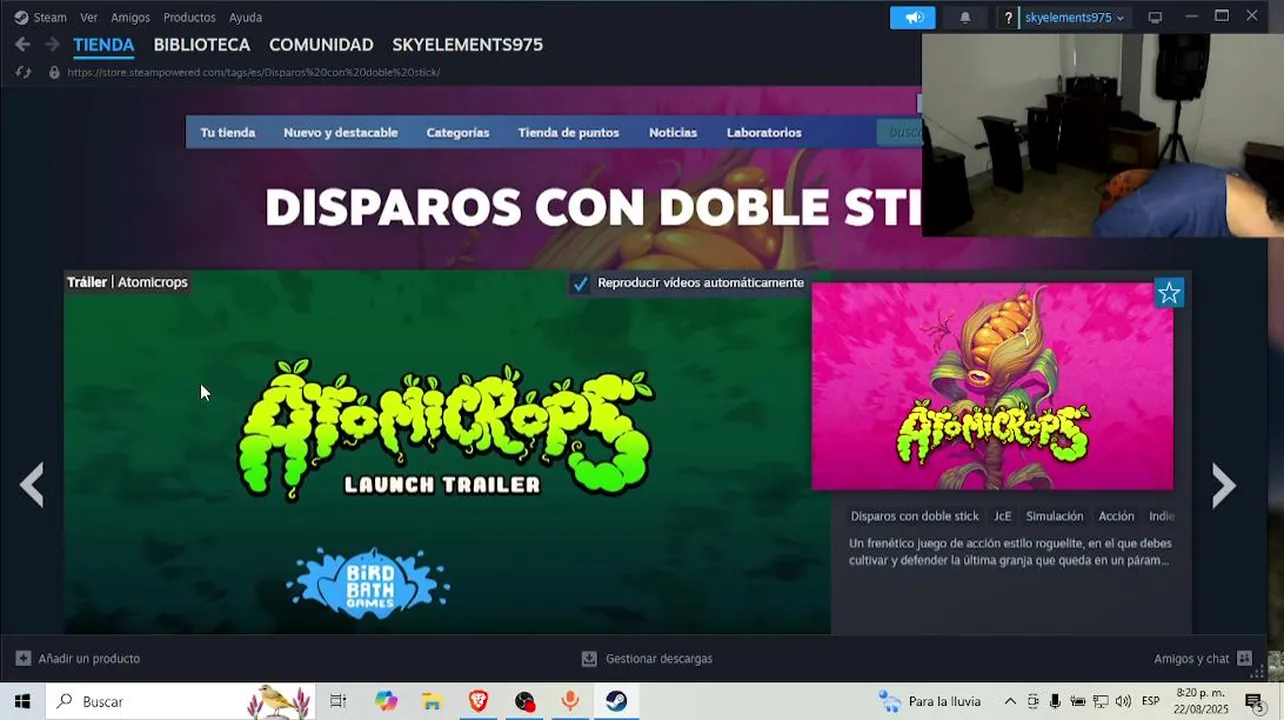This screenshot has height=720, width=1284.
Task: Open the Windows Start menu
Action: [x=22, y=701]
